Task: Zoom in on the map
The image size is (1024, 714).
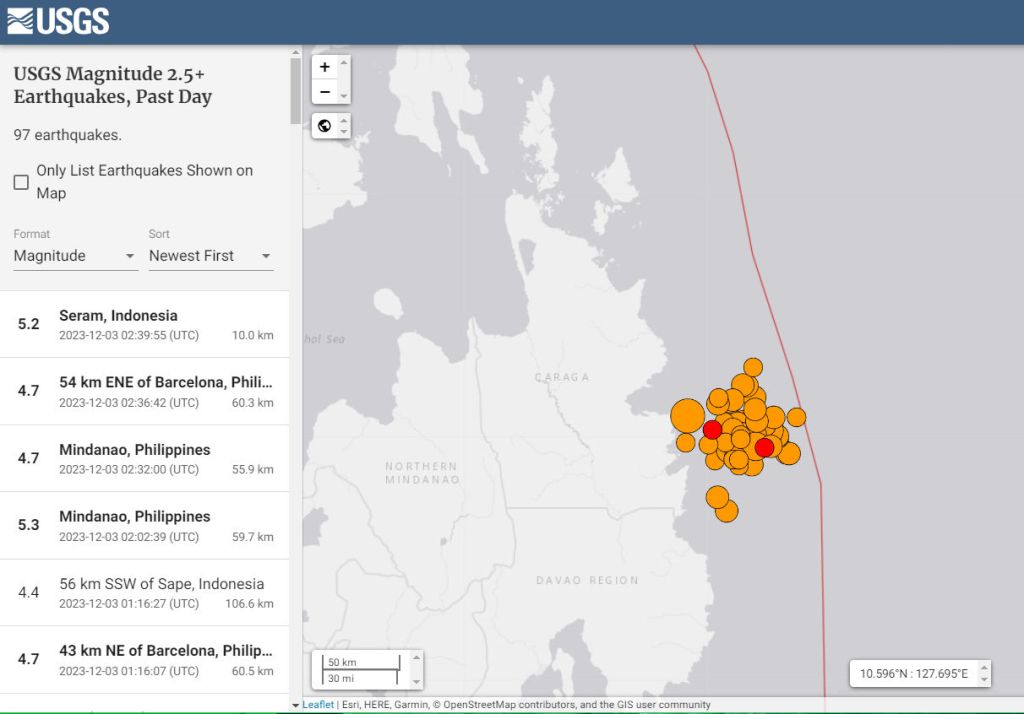Action: 325,68
